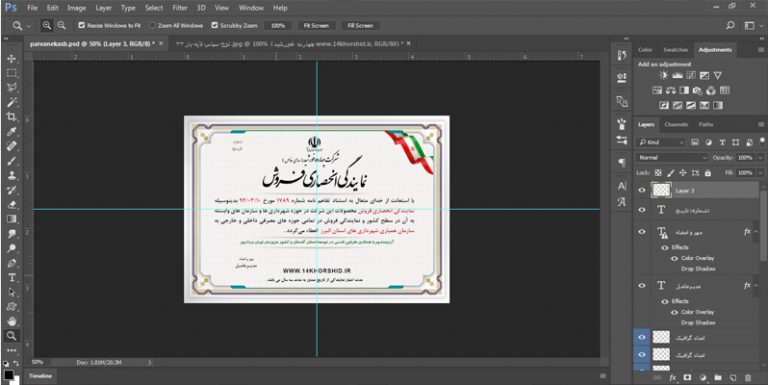Open the Kind filter dropdown
This screenshot has width=768, height=385.
[661, 143]
